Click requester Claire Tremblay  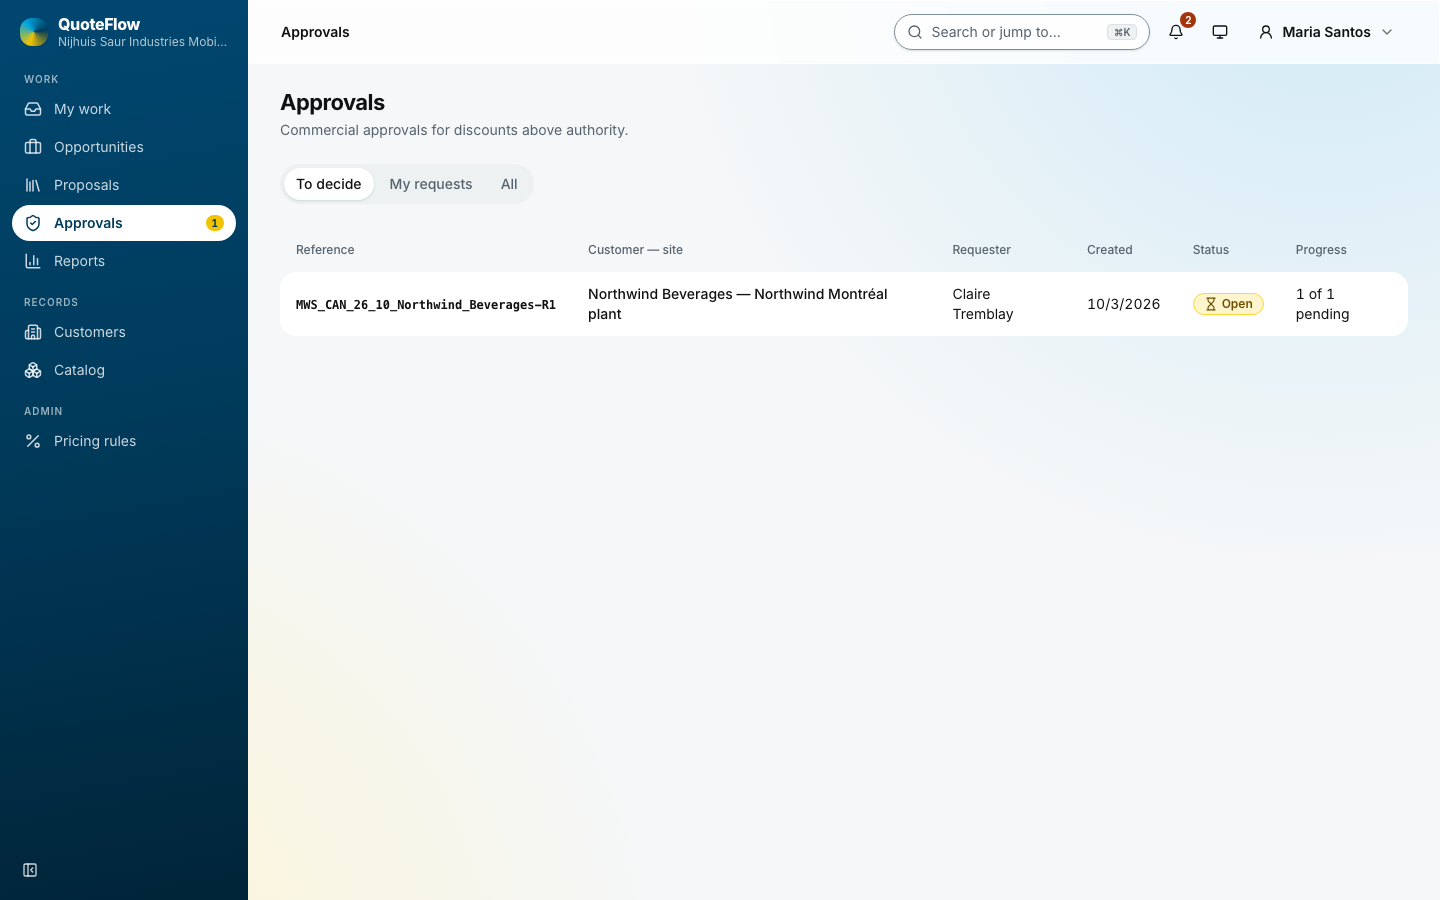[983, 304]
